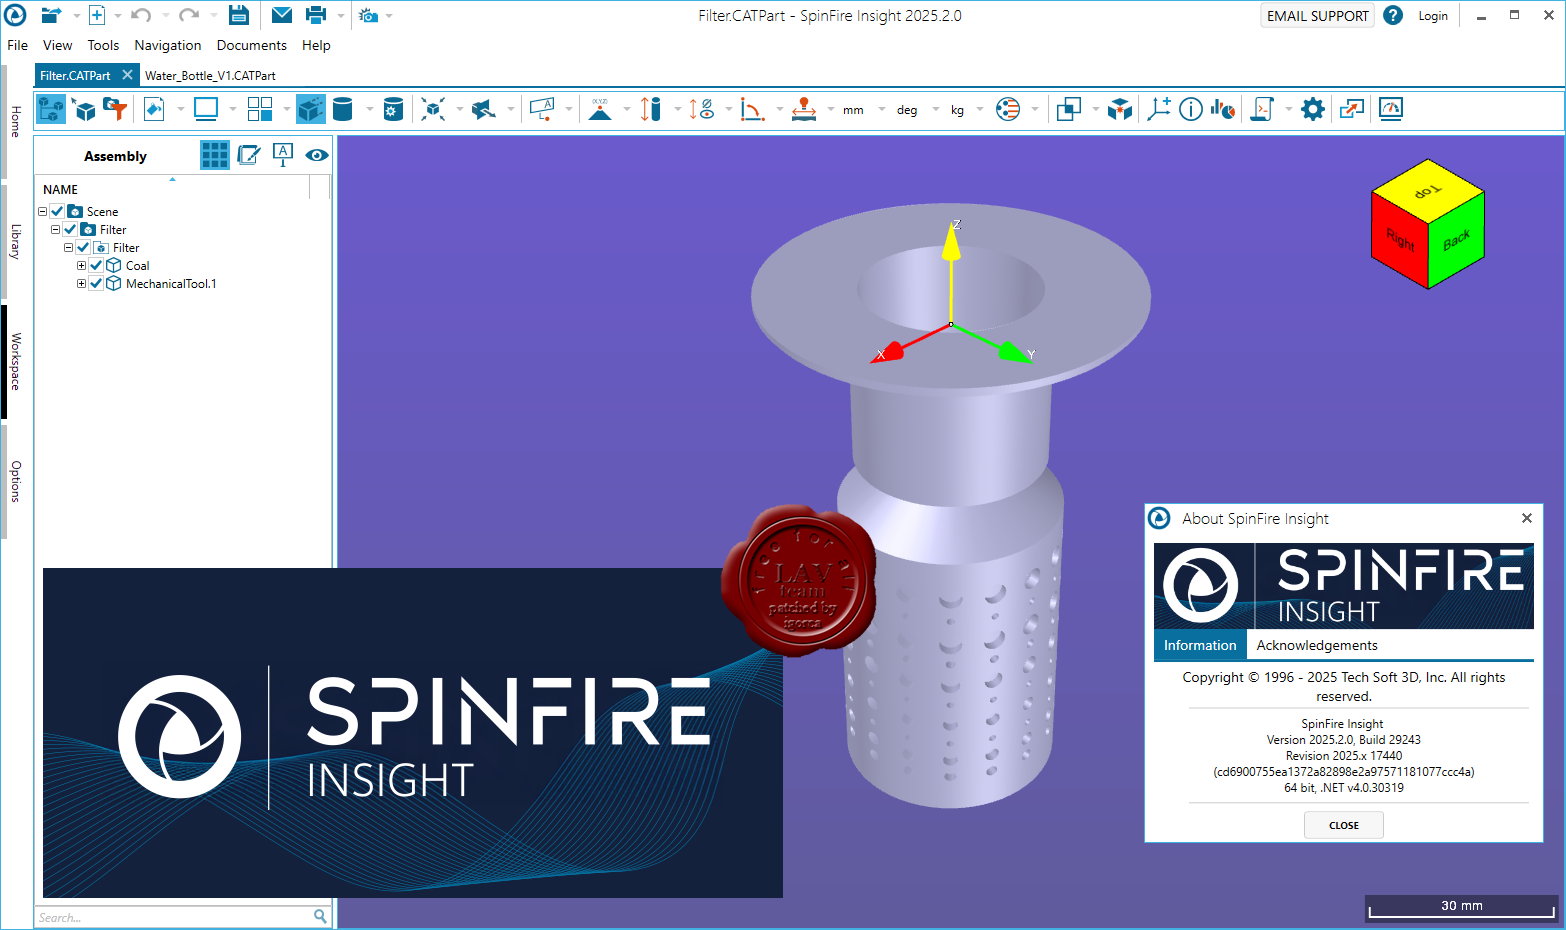Toggle the checkbox of top-level Filter node
The height and width of the screenshot is (930, 1566).
point(70,229)
